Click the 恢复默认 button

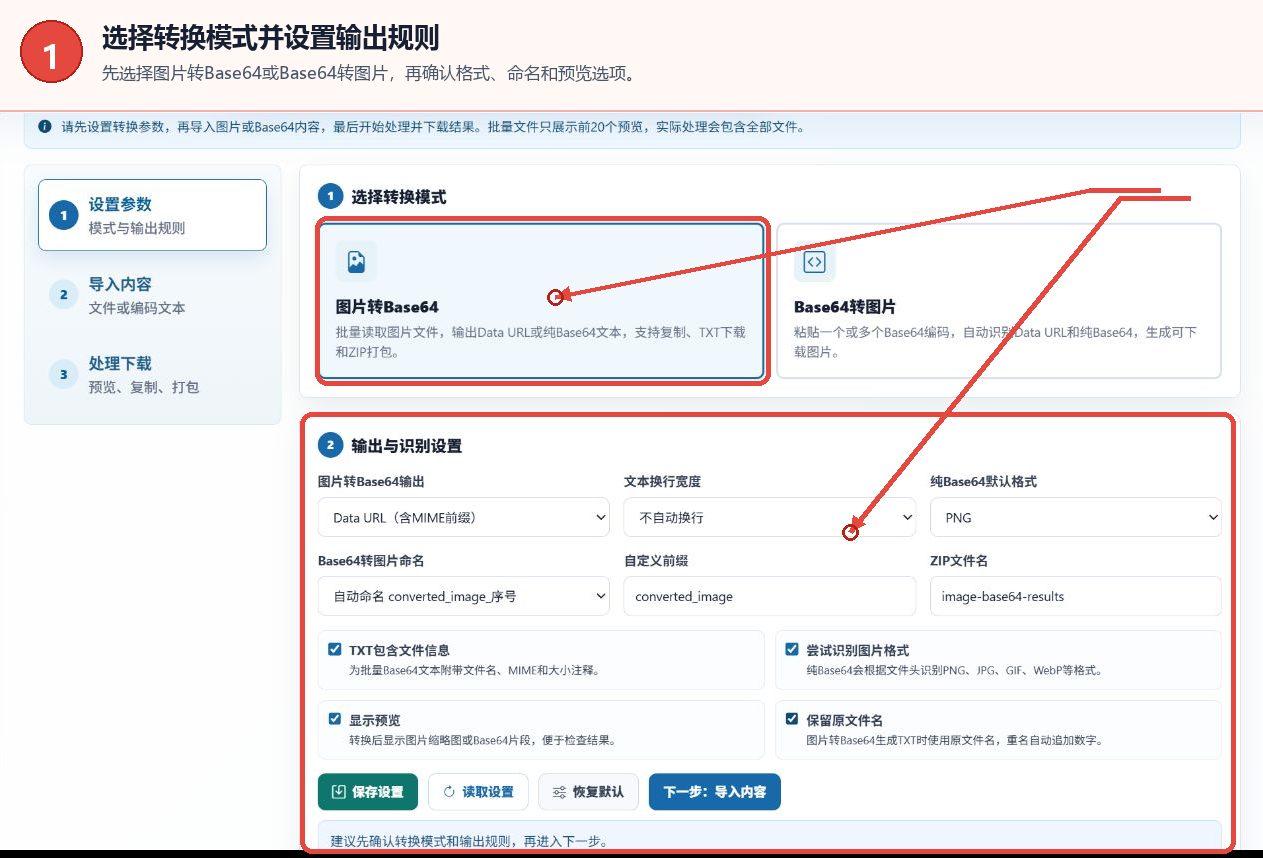(588, 792)
